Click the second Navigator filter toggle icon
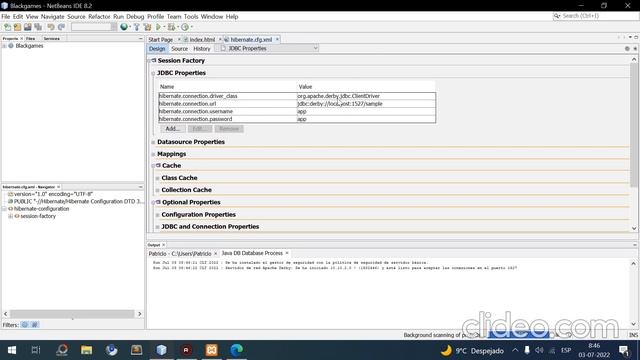The height and width of the screenshot is (360, 640). pos(34,325)
